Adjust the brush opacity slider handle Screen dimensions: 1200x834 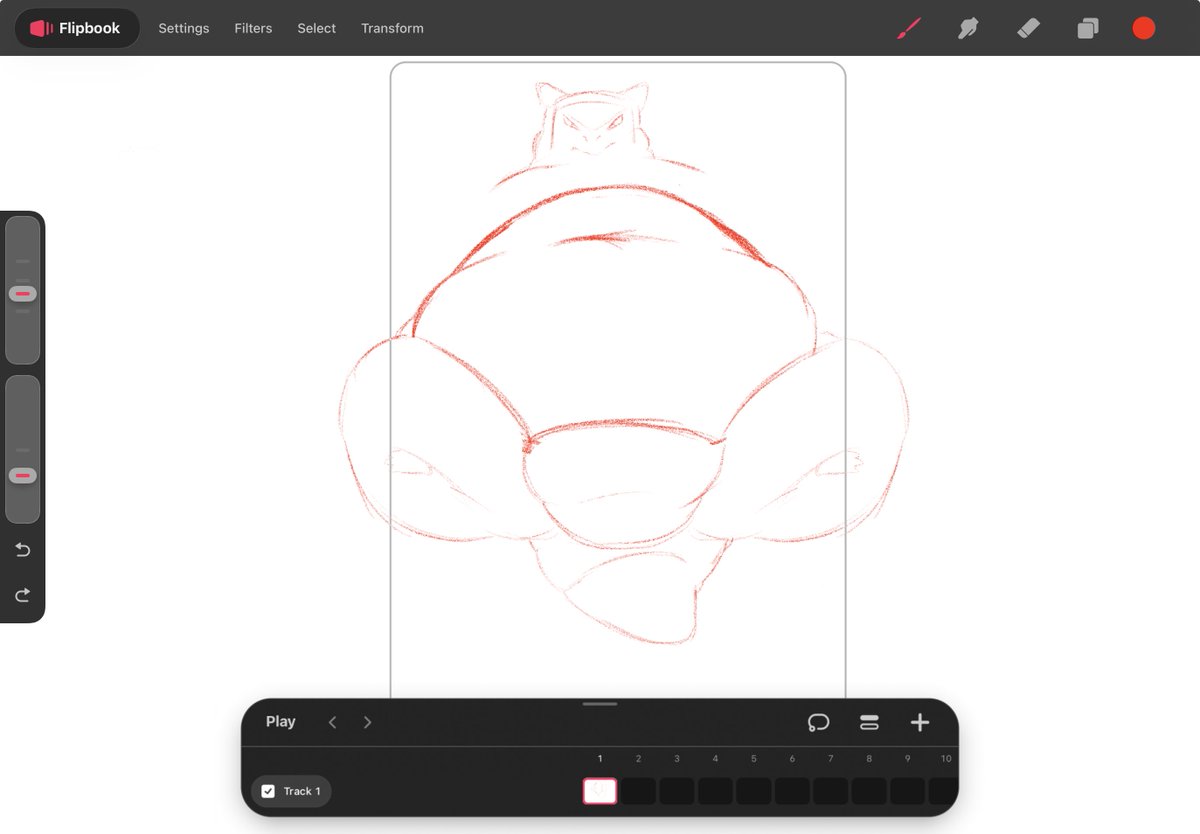tap(23, 476)
